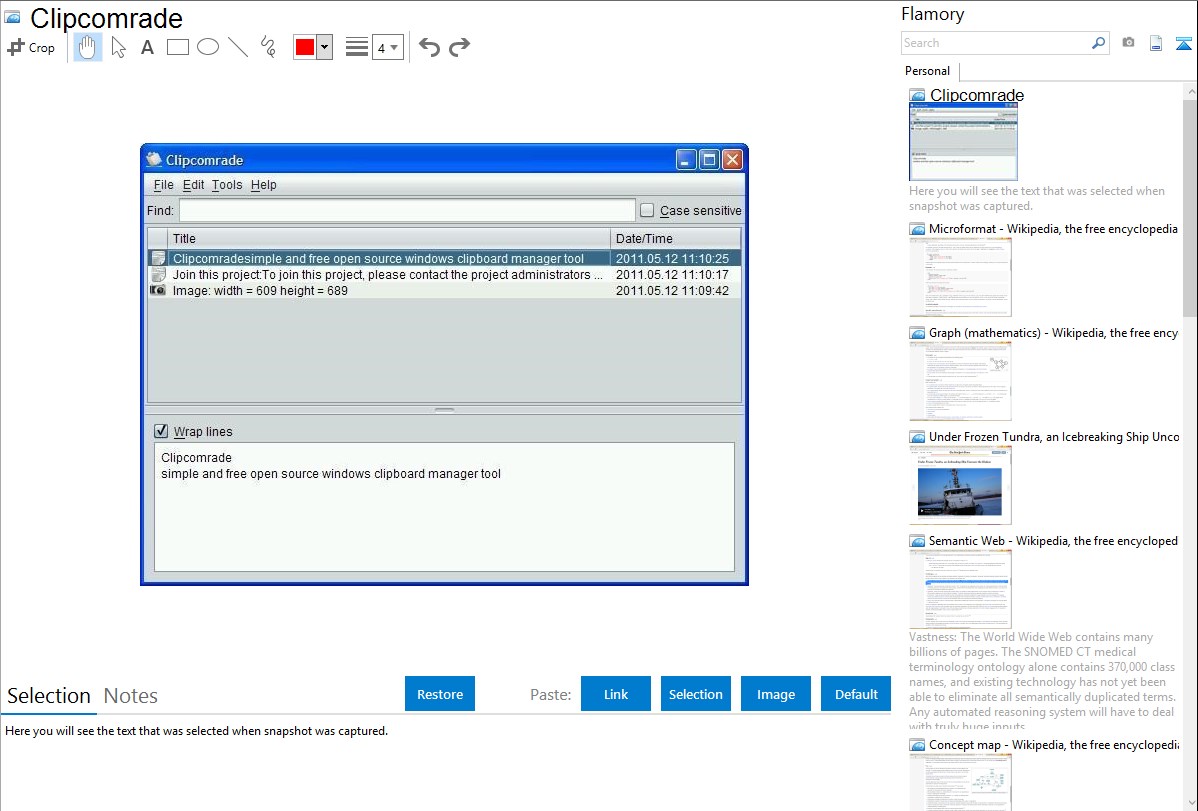Viewport: 1198px width, 811px height.
Task: Select the ellipse shape tool
Action: pyautogui.click(x=208, y=47)
